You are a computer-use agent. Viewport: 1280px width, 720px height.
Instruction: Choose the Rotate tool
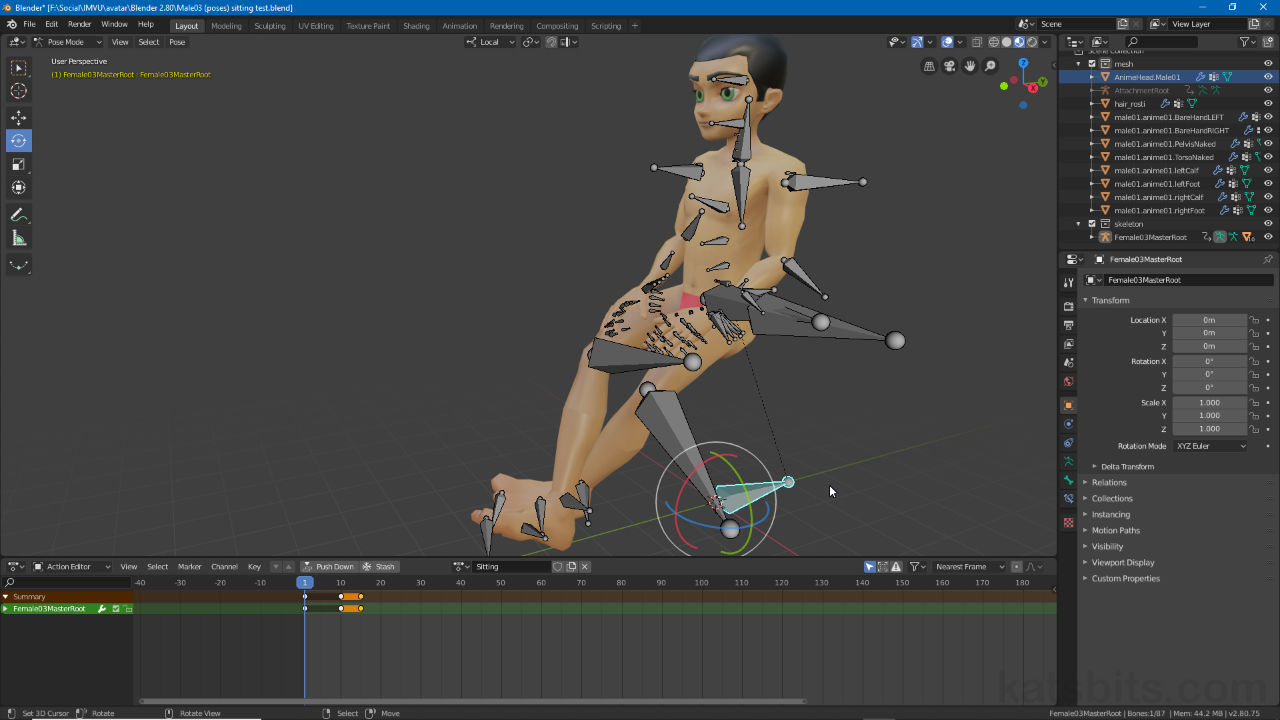click(19, 141)
